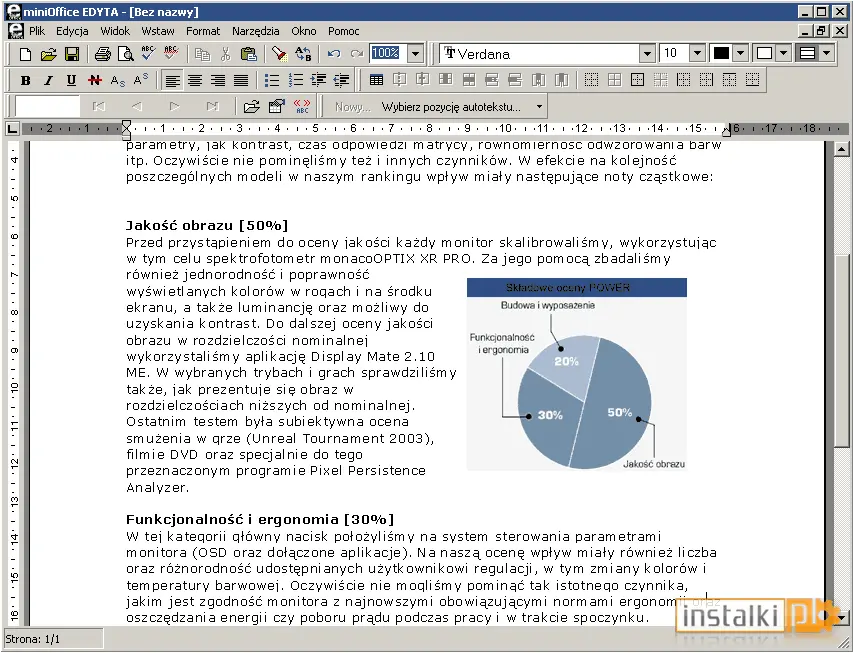Toggle underline formatting with the U button

tap(71, 81)
